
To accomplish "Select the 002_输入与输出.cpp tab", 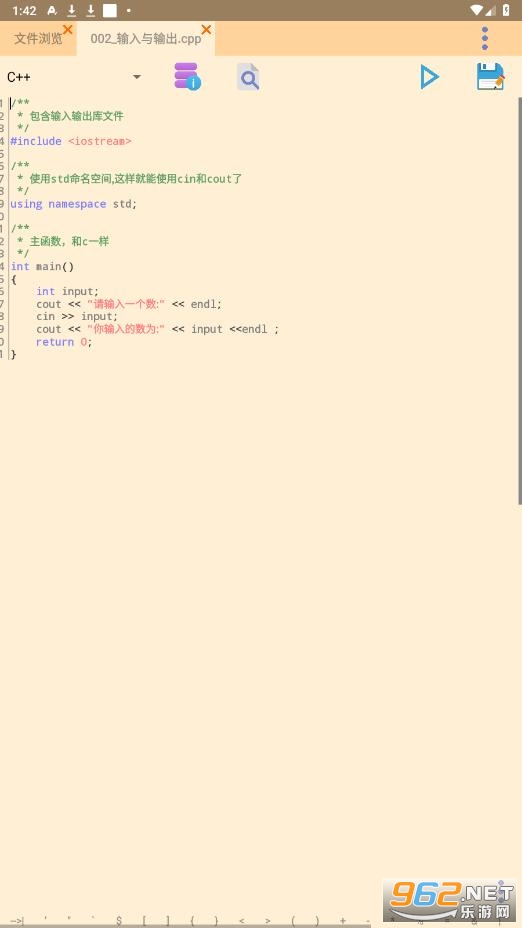I will click(146, 39).
